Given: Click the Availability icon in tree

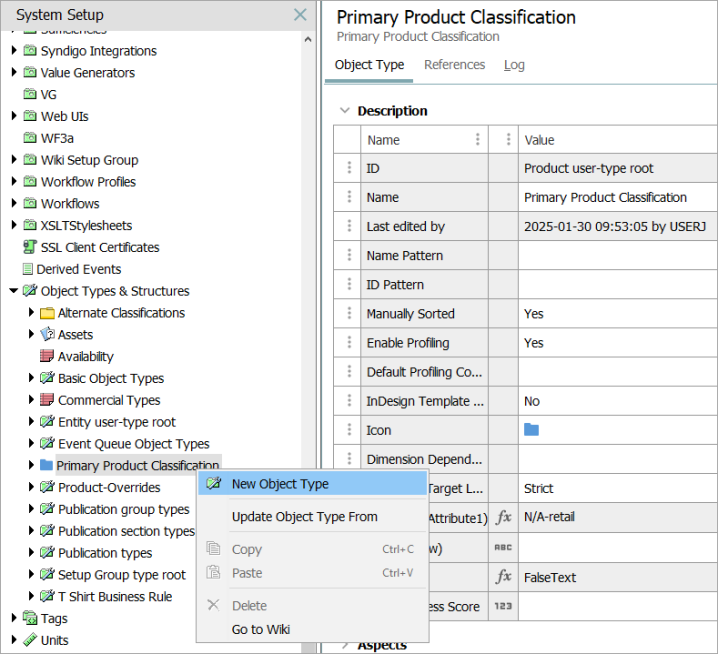Looking at the screenshot, I should pyautogui.click(x=47, y=357).
